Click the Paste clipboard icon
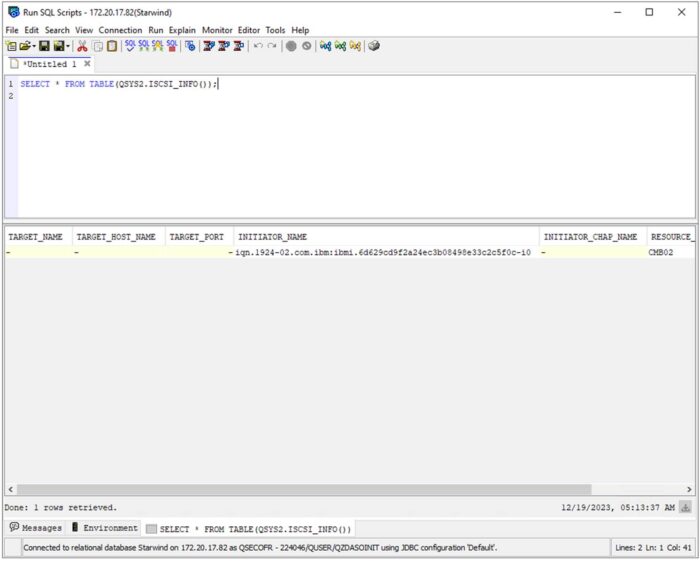Viewport: 700px width, 561px height. [x=112, y=46]
